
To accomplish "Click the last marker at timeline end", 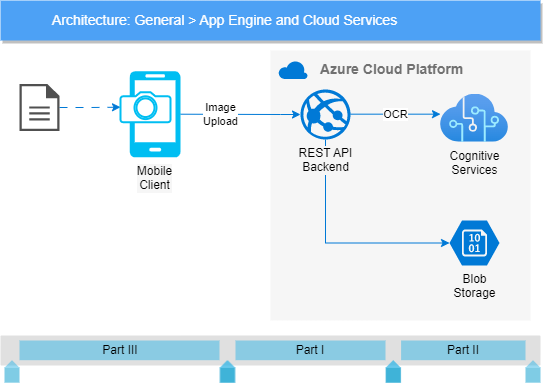I will (x=533, y=372).
